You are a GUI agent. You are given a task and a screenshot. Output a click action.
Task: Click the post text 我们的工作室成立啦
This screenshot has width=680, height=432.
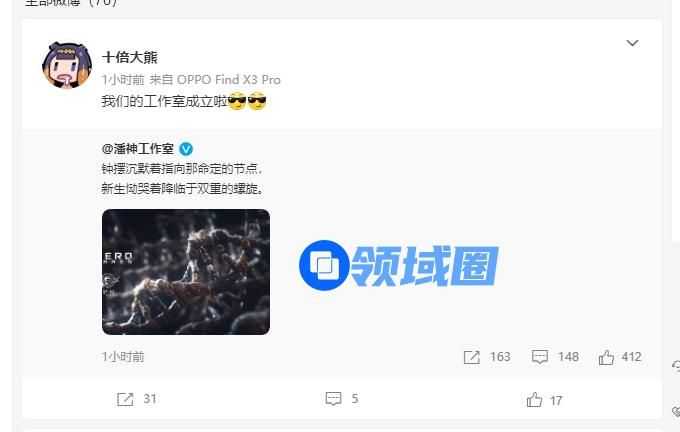coord(164,101)
